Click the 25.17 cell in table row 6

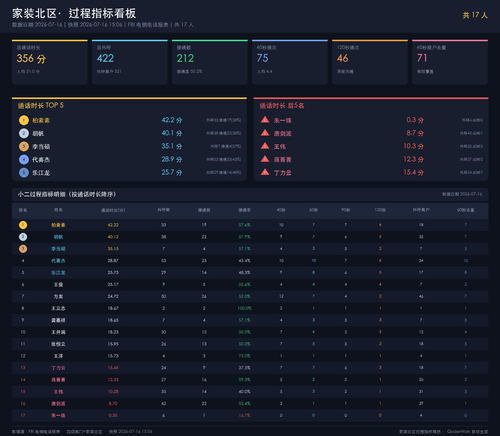113,285
